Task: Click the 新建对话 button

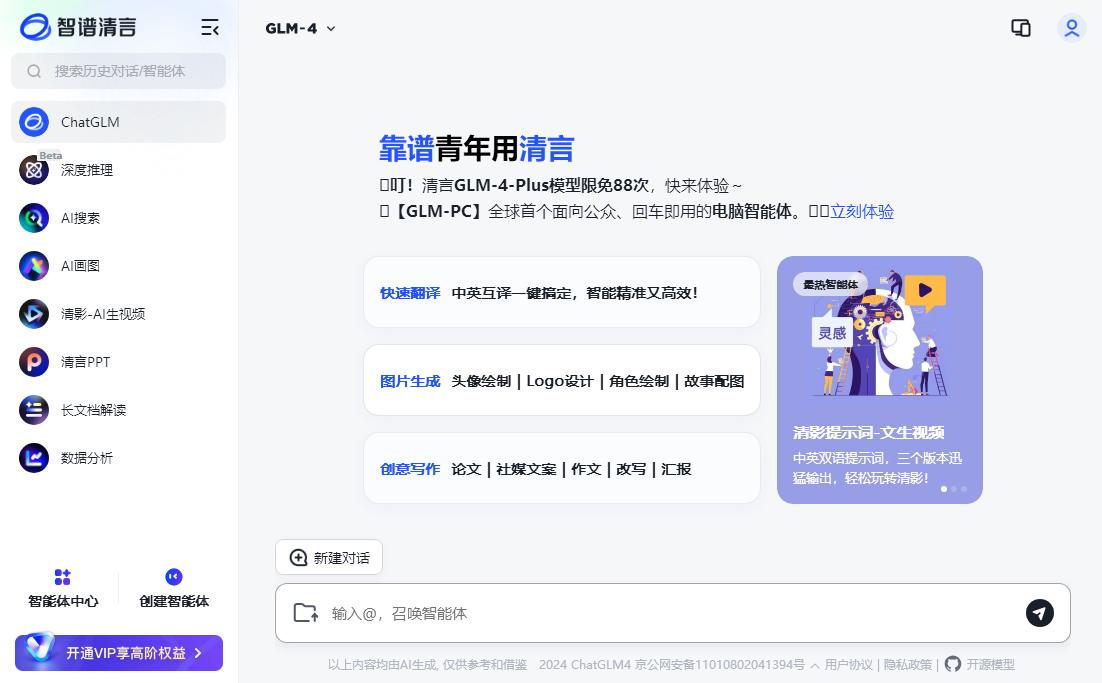Action: point(329,558)
